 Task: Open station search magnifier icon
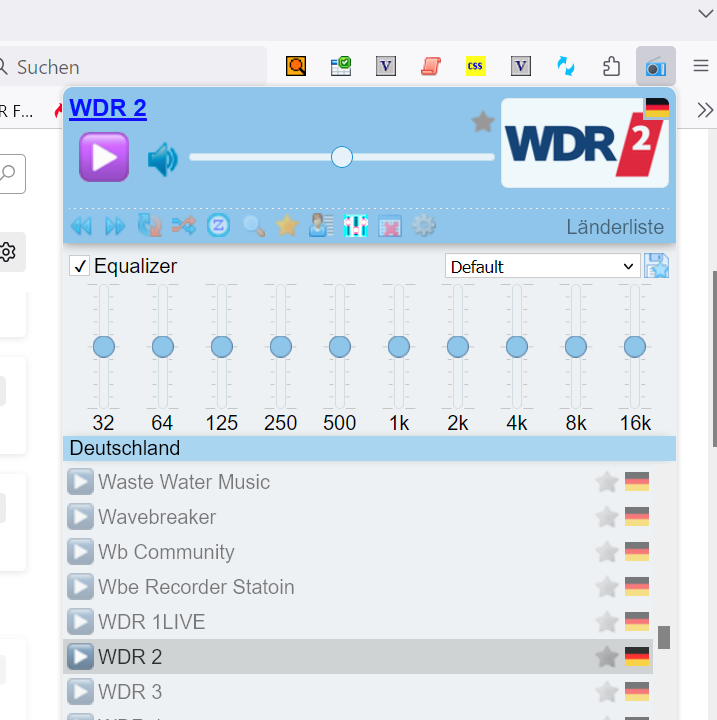pyautogui.click(x=253, y=226)
